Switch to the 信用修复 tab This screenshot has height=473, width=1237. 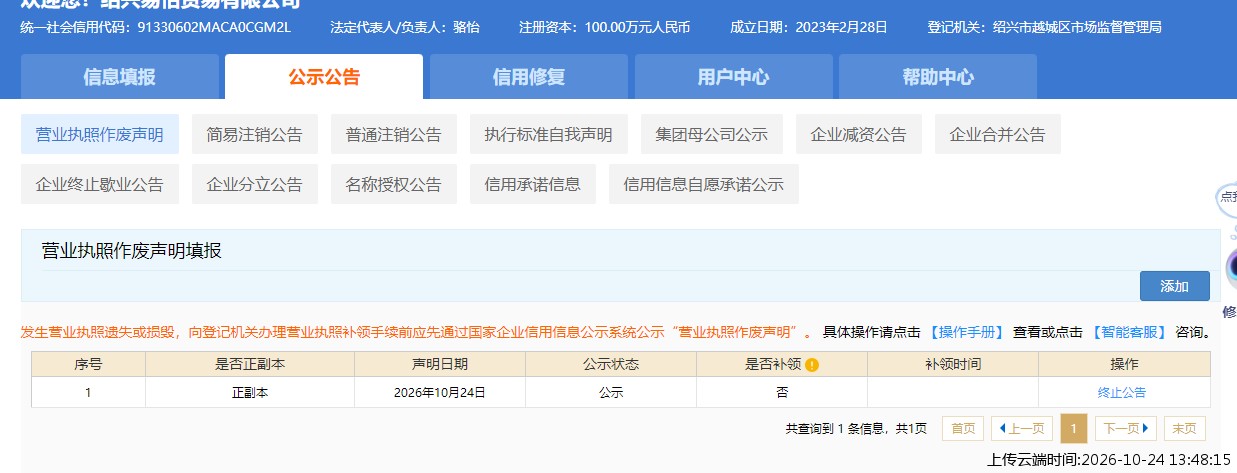pos(529,77)
